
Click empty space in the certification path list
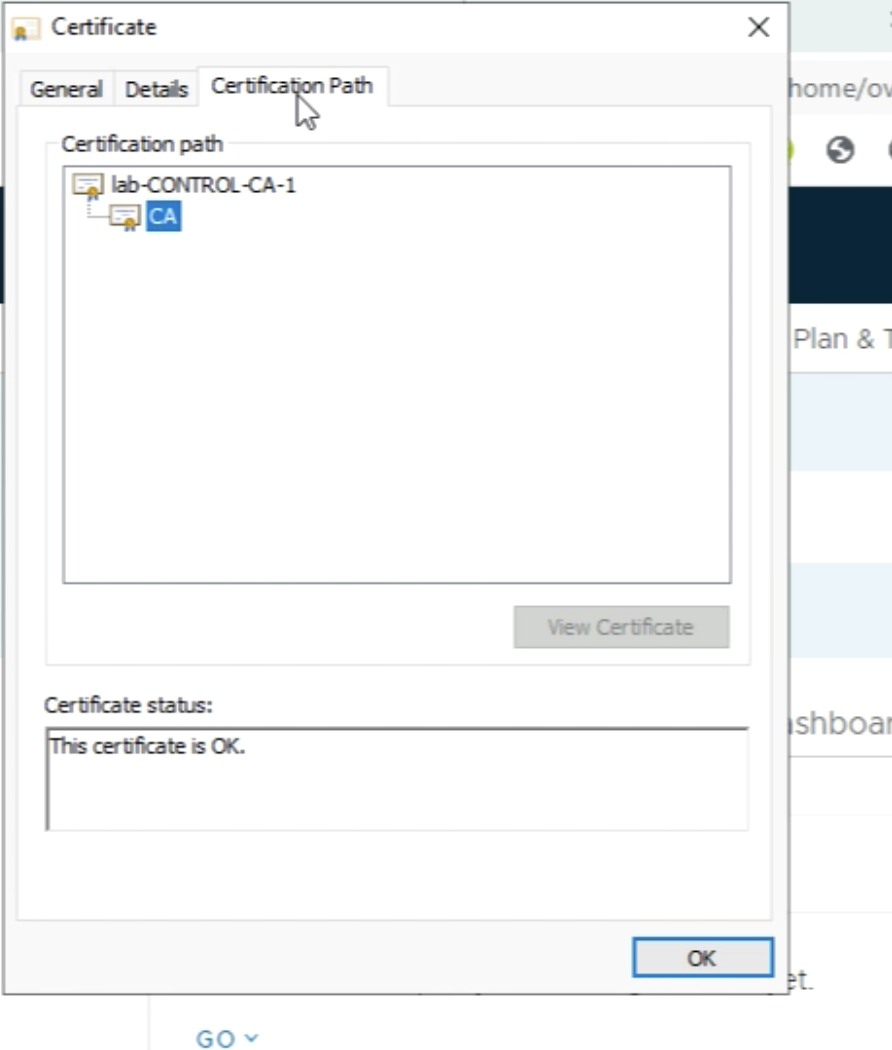396,420
